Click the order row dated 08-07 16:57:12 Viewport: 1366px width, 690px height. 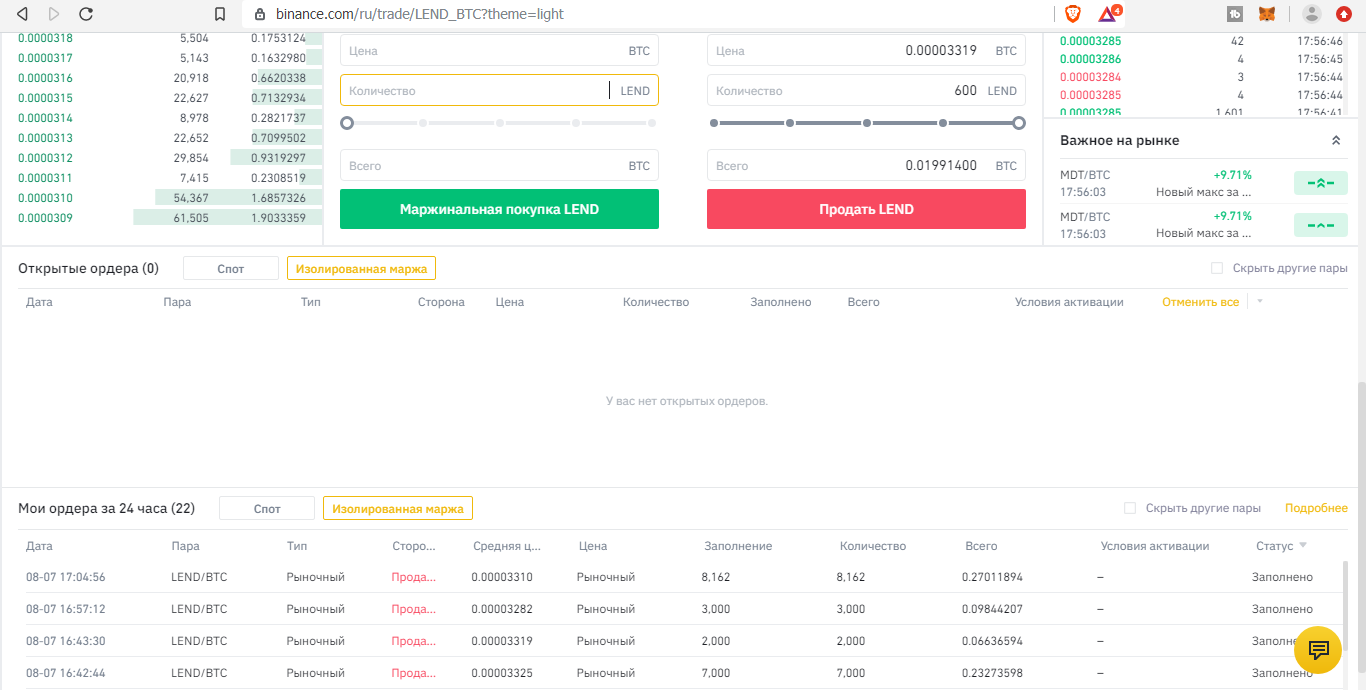[680, 609]
